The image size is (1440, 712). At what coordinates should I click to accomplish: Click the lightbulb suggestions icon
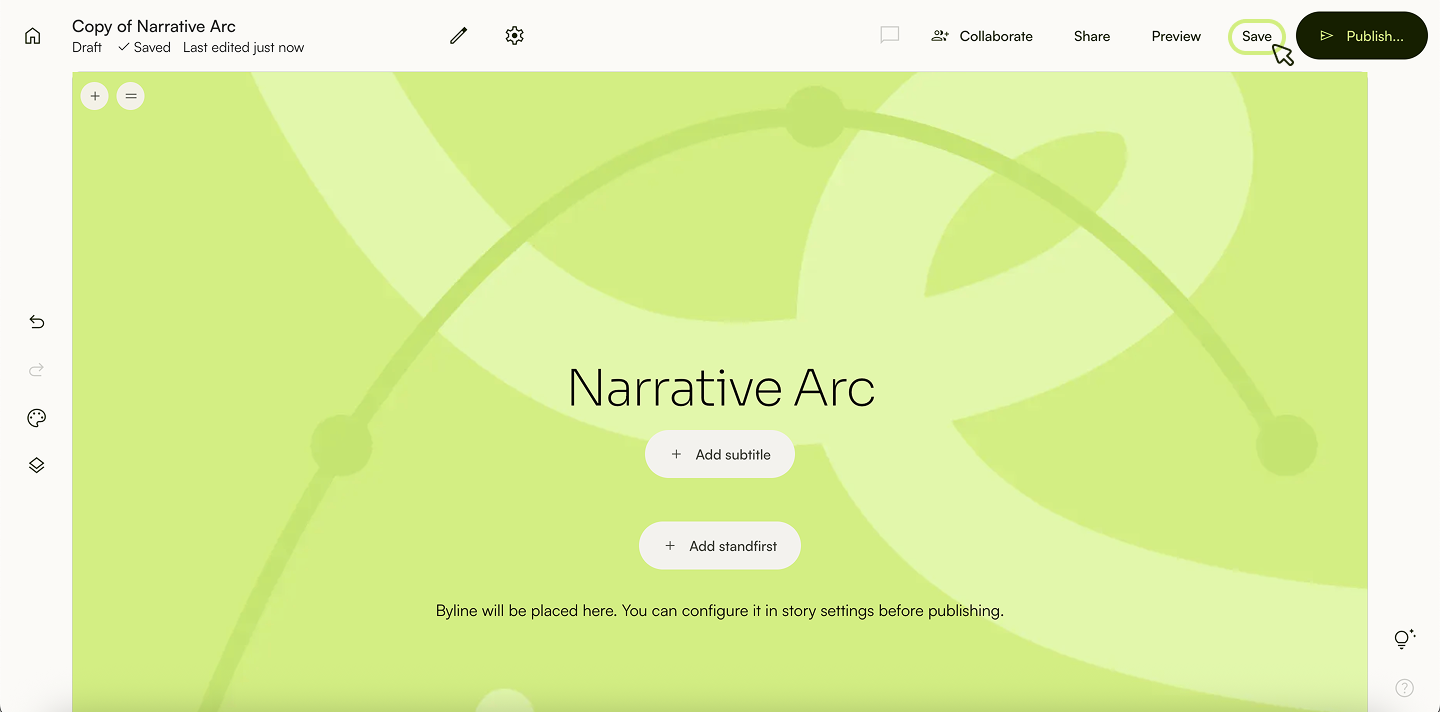[x=1405, y=639]
